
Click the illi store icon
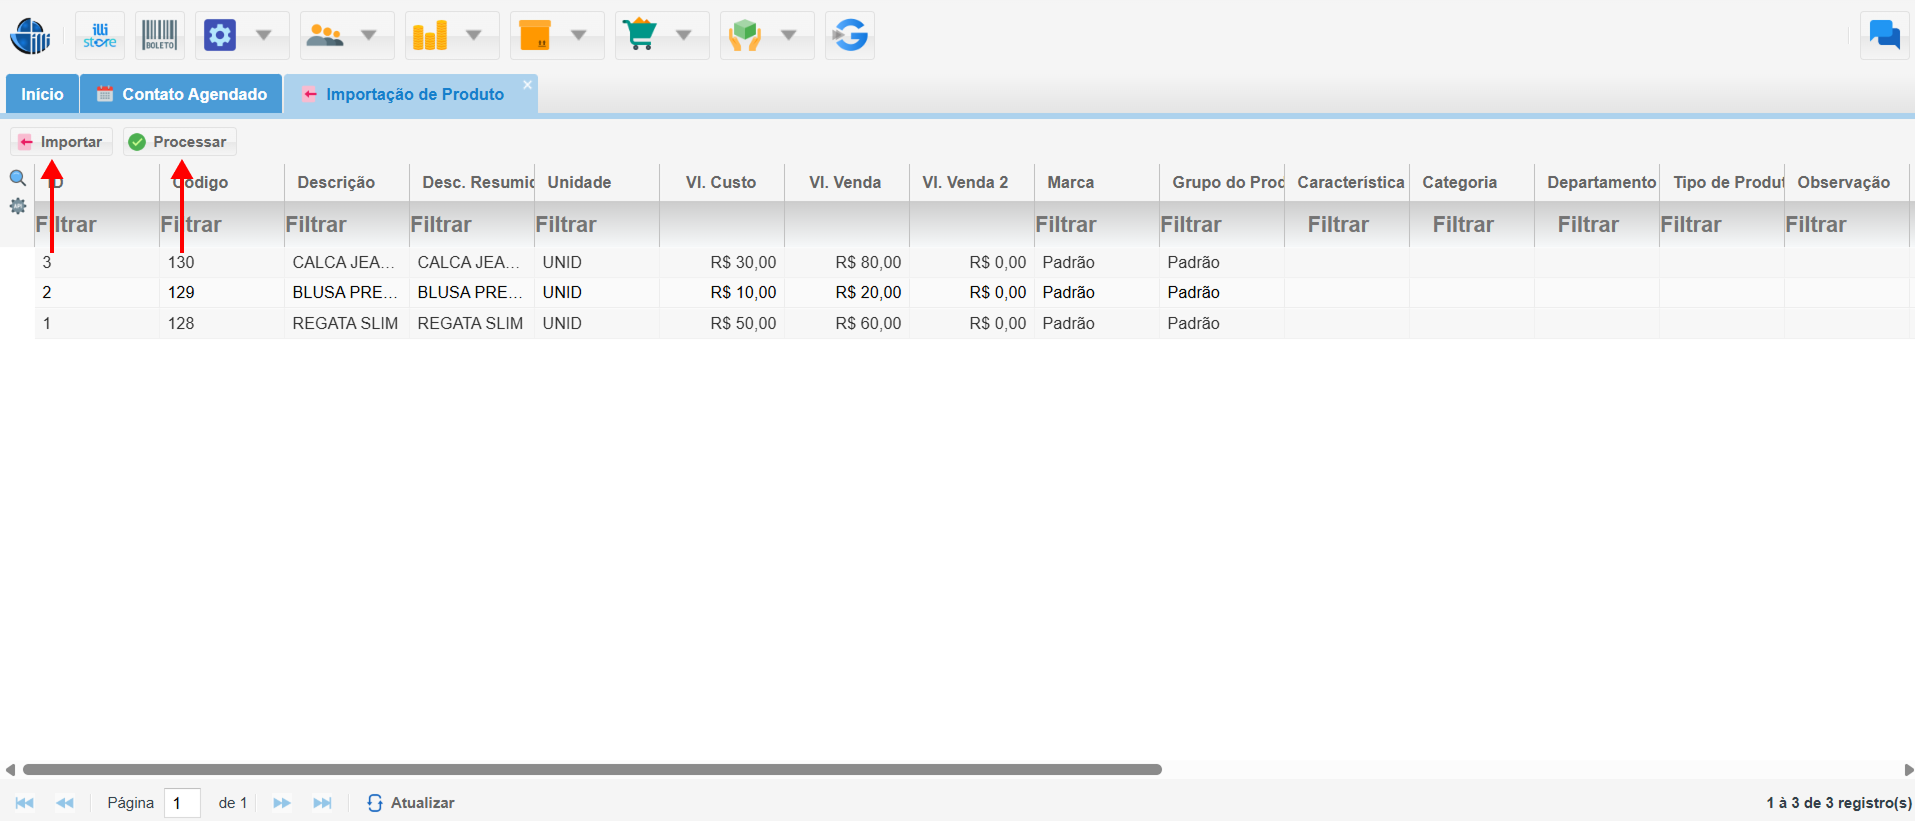click(100, 36)
